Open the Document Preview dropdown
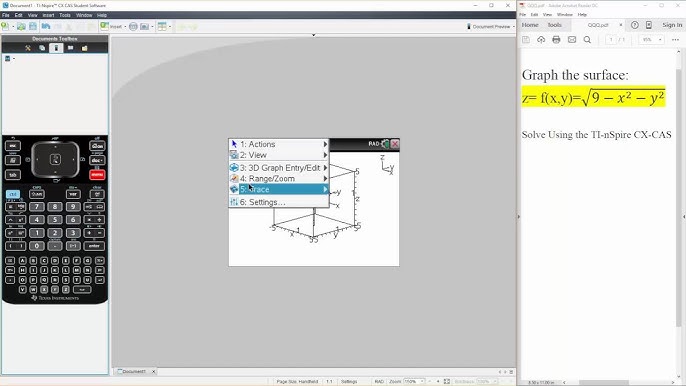This screenshot has width=686, height=386. pos(491,27)
